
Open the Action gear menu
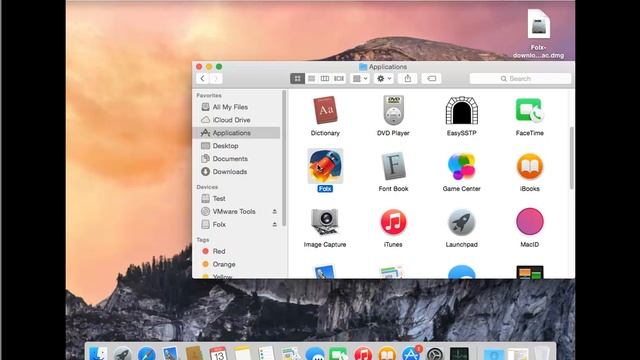[x=384, y=78]
